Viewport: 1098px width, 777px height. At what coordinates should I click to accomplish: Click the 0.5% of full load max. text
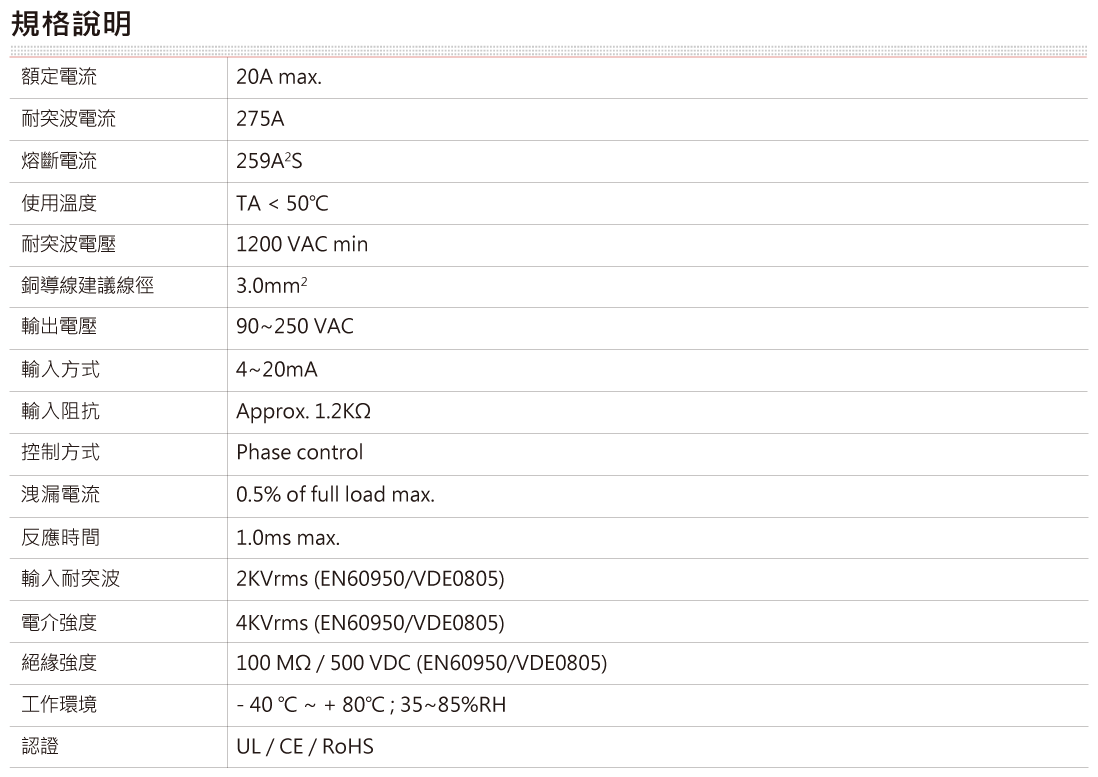coord(335,495)
